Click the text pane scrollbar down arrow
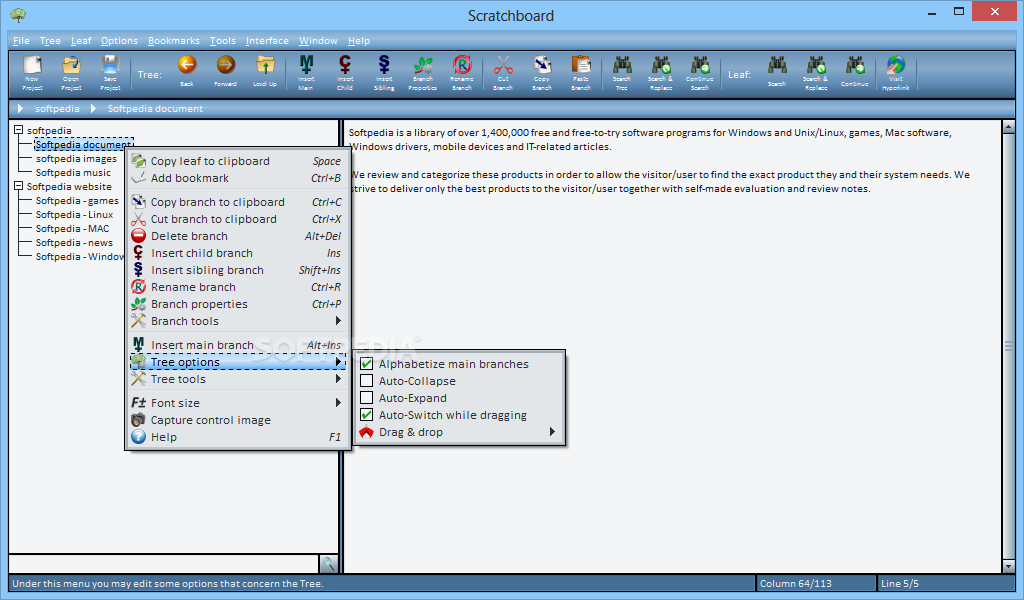Image resolution: width=1024 pixels, height=600 pixels. pos(1008,567)
